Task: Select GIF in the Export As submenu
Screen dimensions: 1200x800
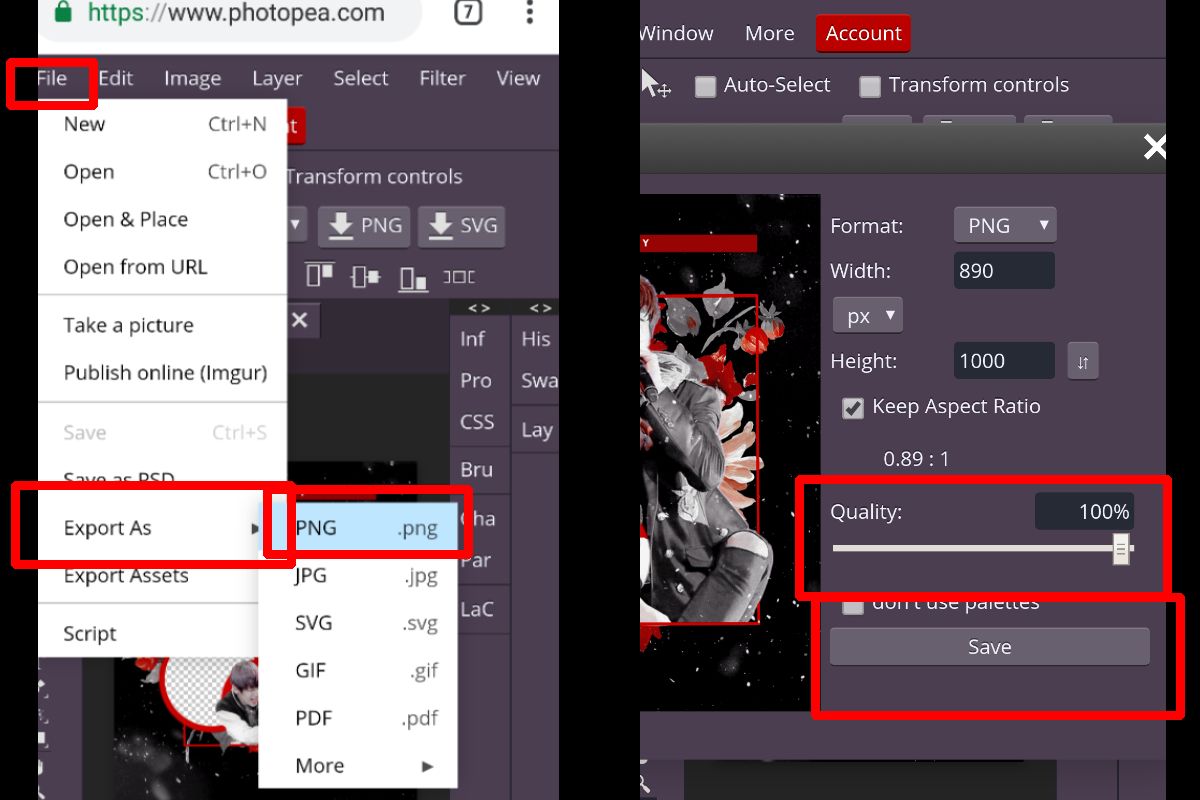Action: [358, 671]
